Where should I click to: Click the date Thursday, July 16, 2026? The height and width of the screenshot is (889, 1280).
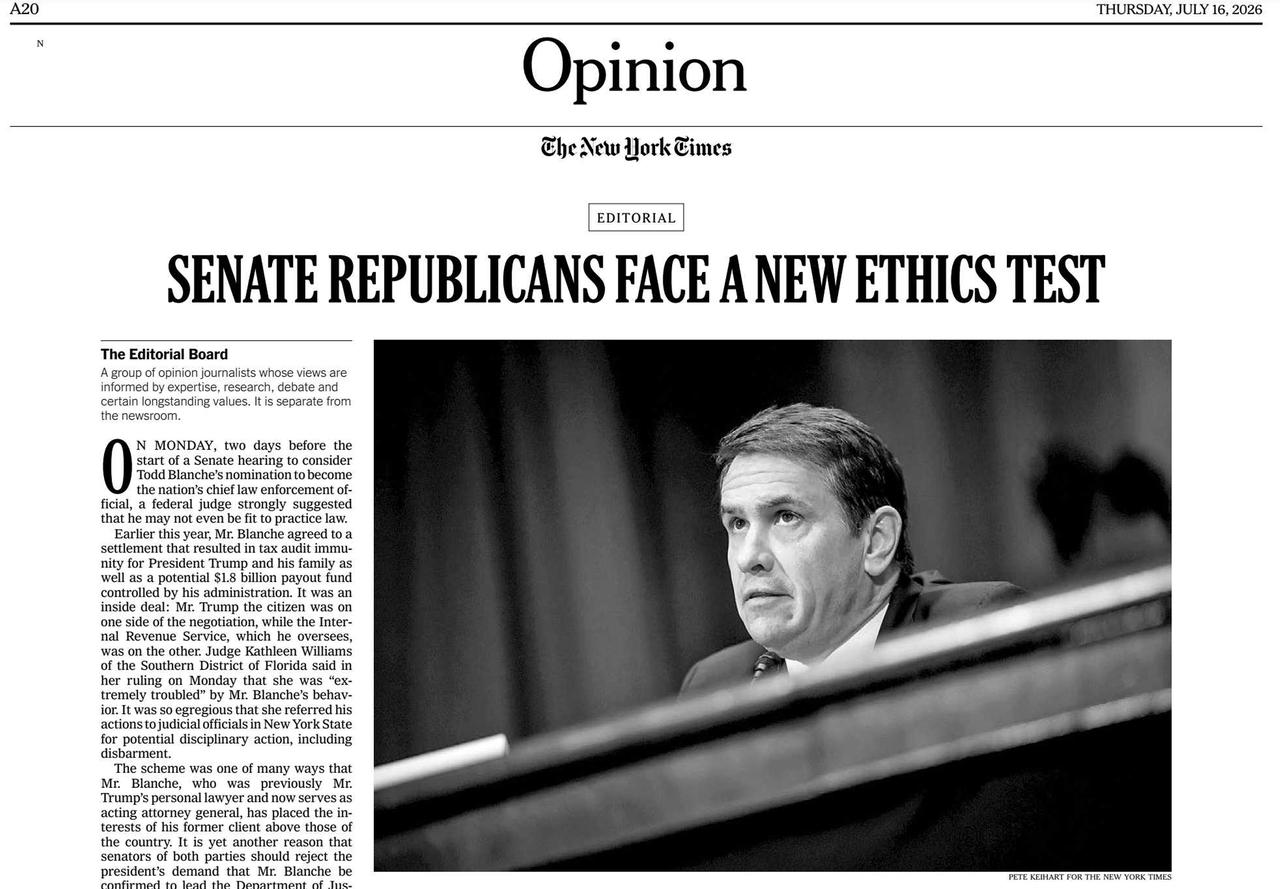click(1179, 9)
